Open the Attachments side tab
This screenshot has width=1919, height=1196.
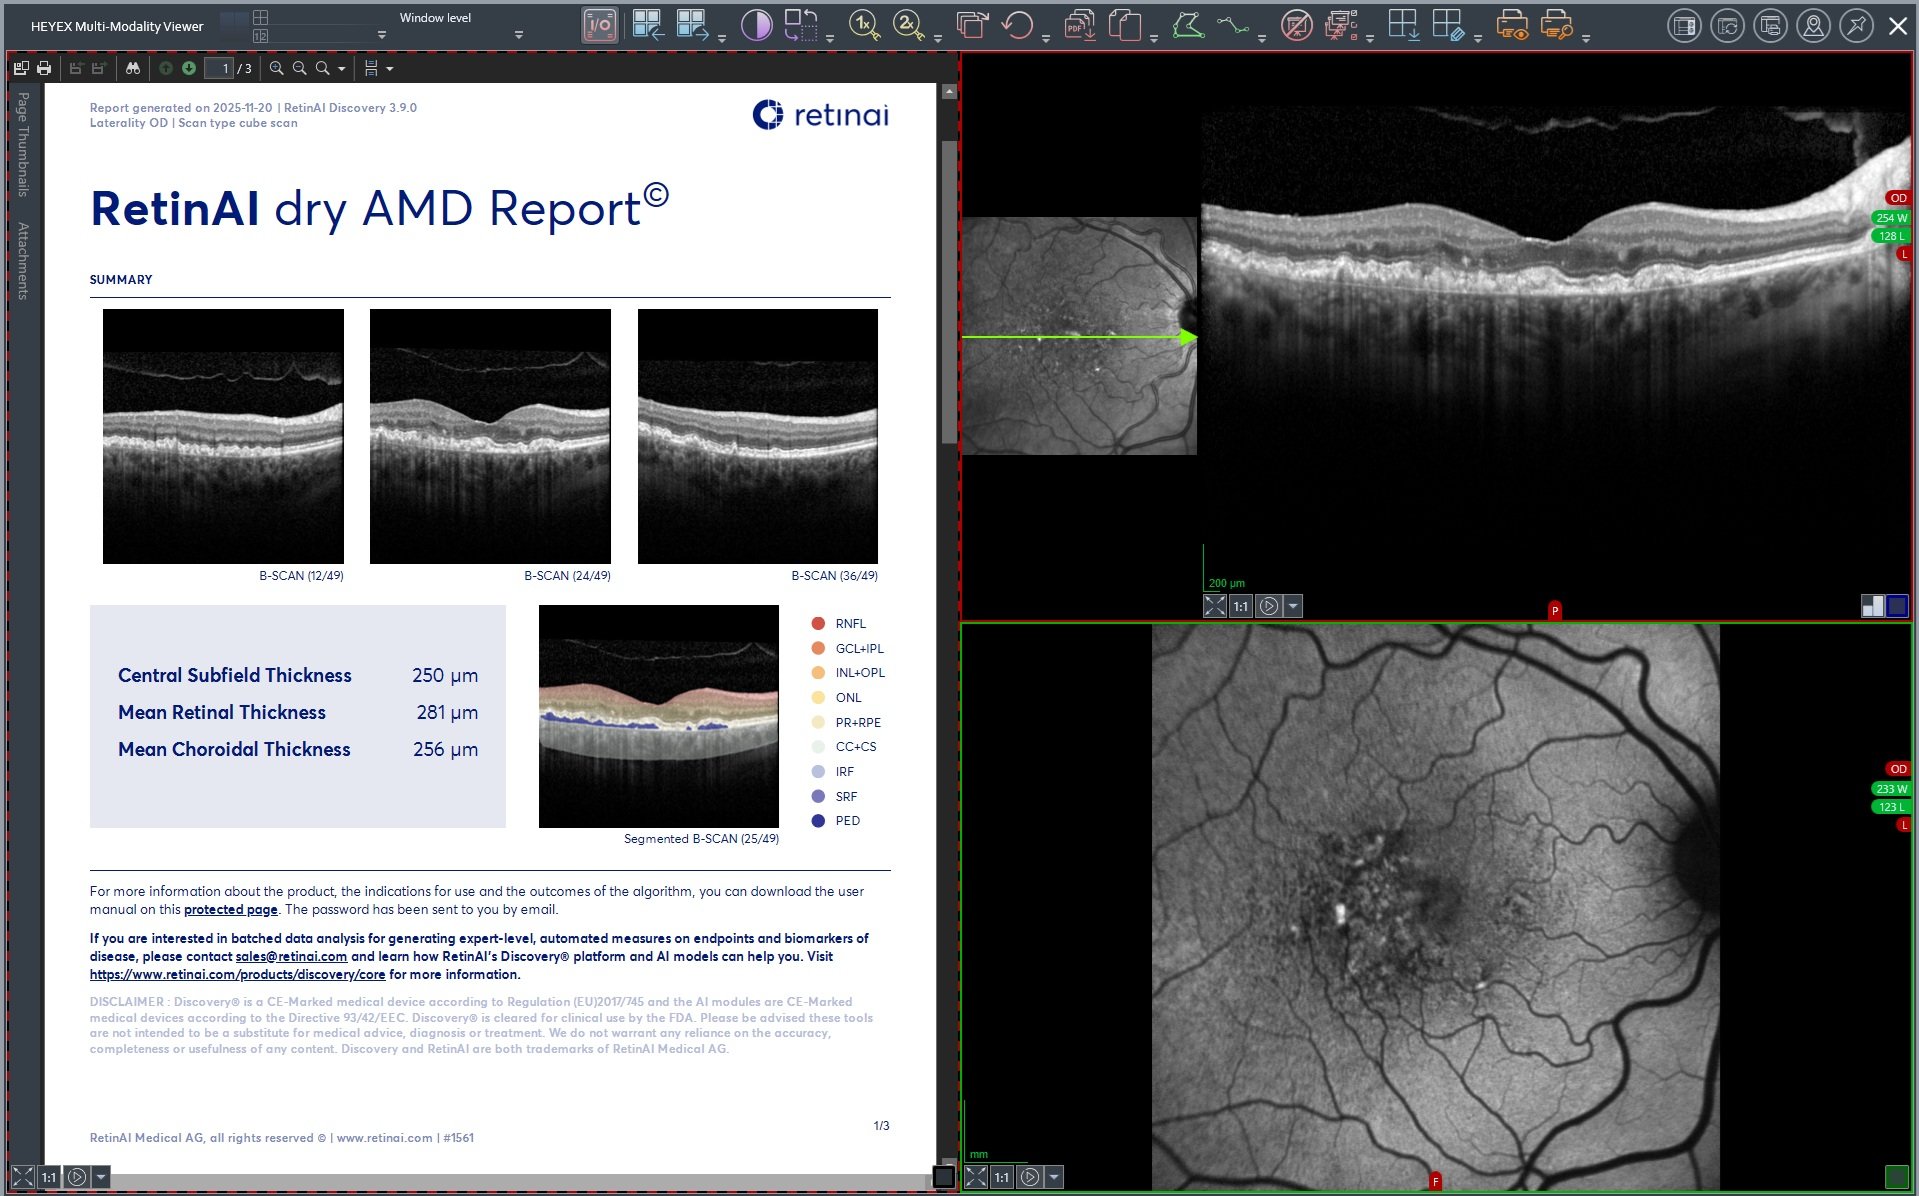23,261
